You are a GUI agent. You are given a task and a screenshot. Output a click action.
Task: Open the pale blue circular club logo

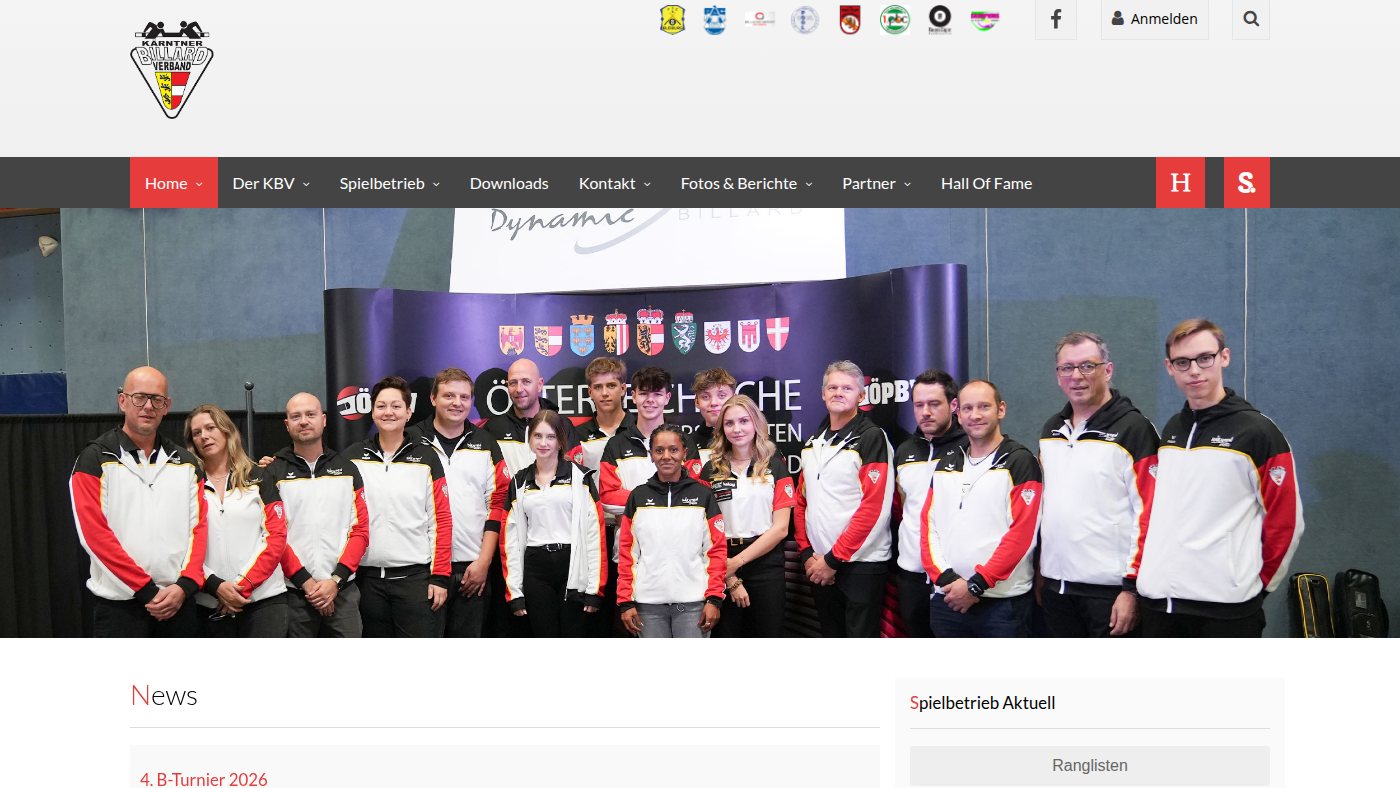pos(805,19)
